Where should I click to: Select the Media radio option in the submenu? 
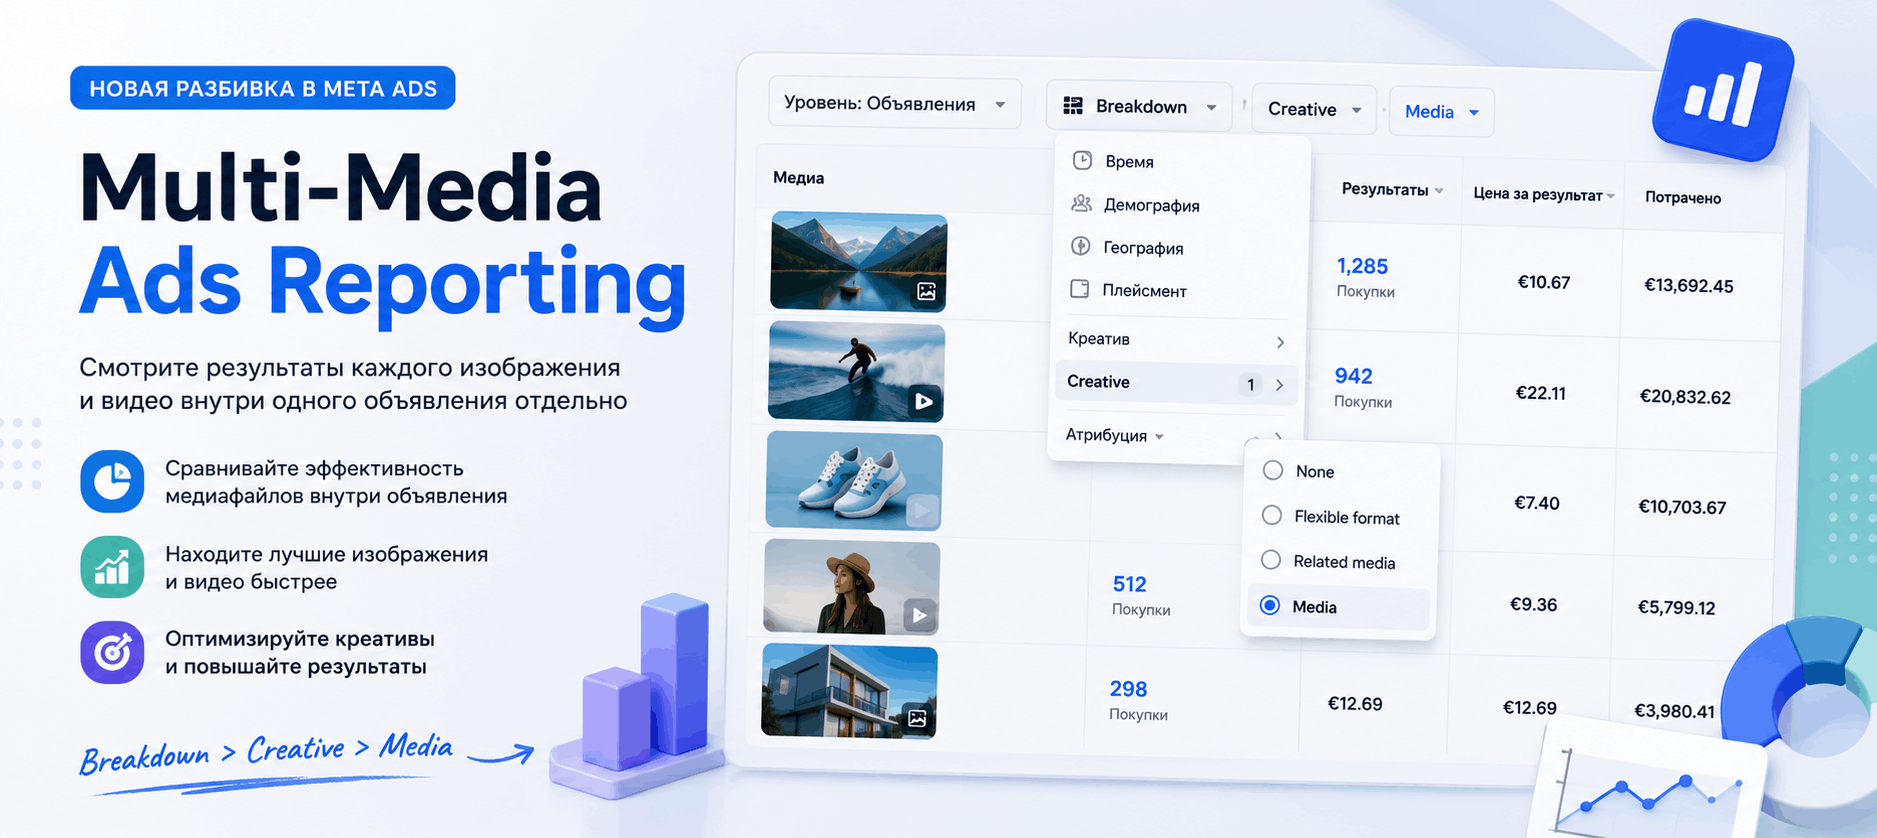click(1269, 605)
